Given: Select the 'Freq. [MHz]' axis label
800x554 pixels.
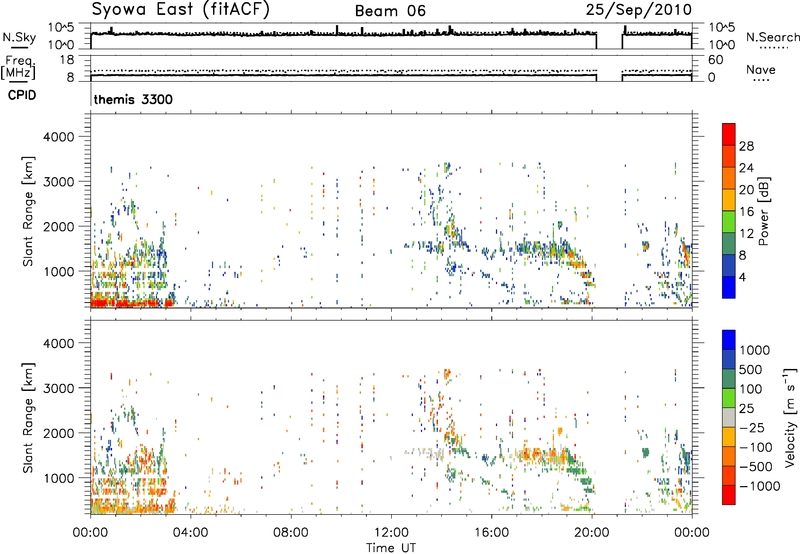Looking at the screenshot, I should pos(18,68).
